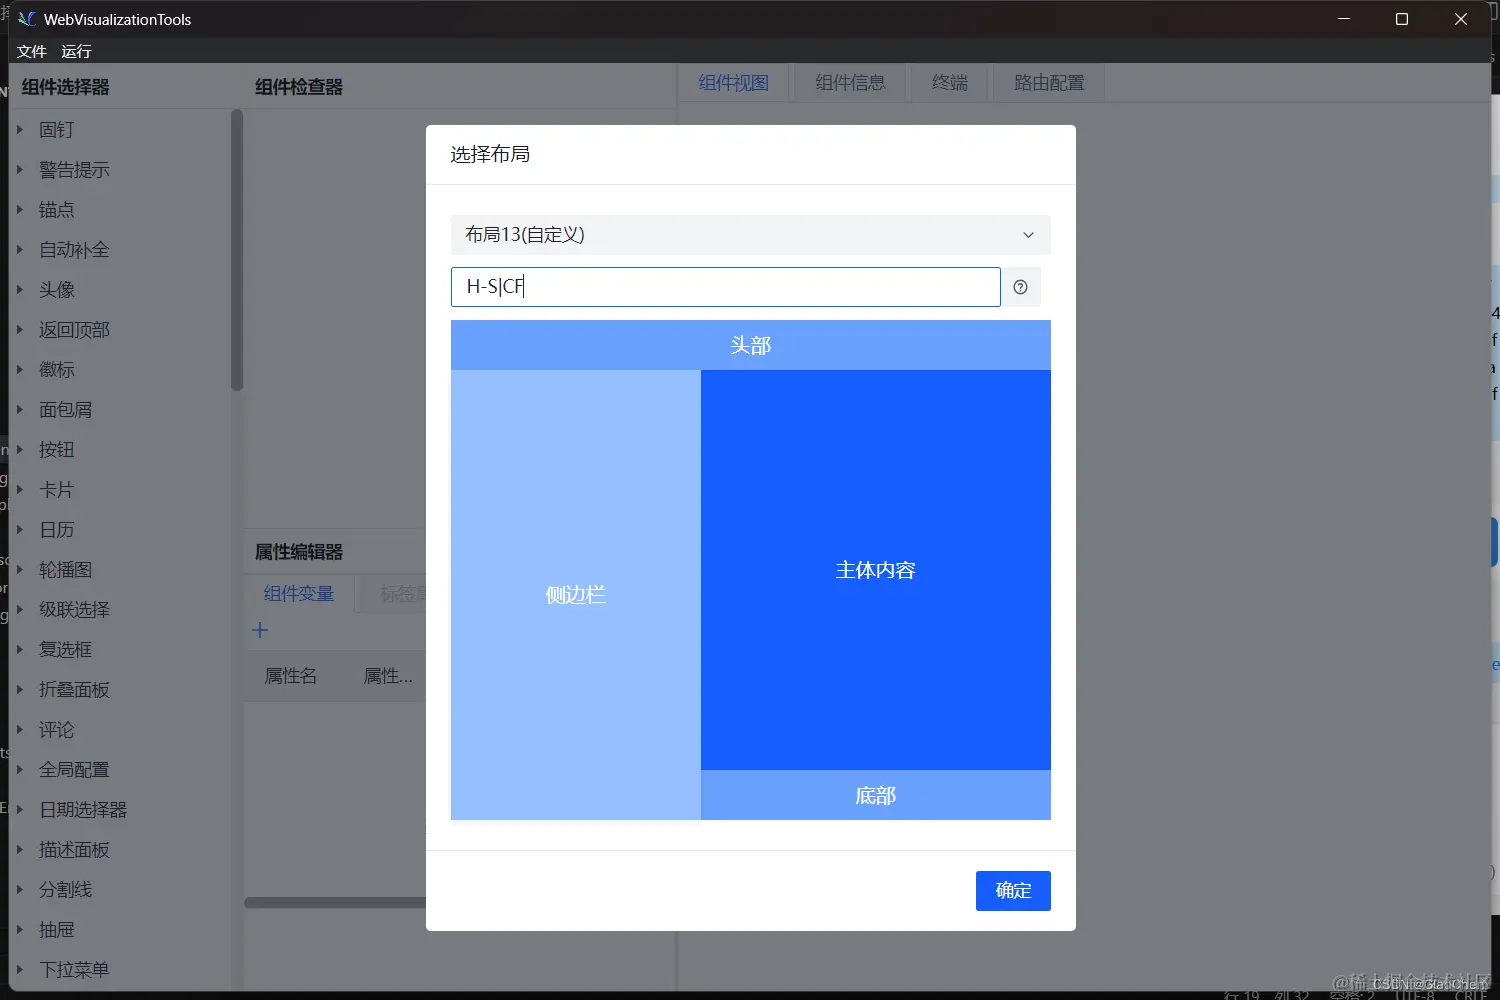Image resolution: width=1500 pixels, height=1000 pixels.
Task: Select the 折叠面板 component entry
Action: [x=75, y=690]
